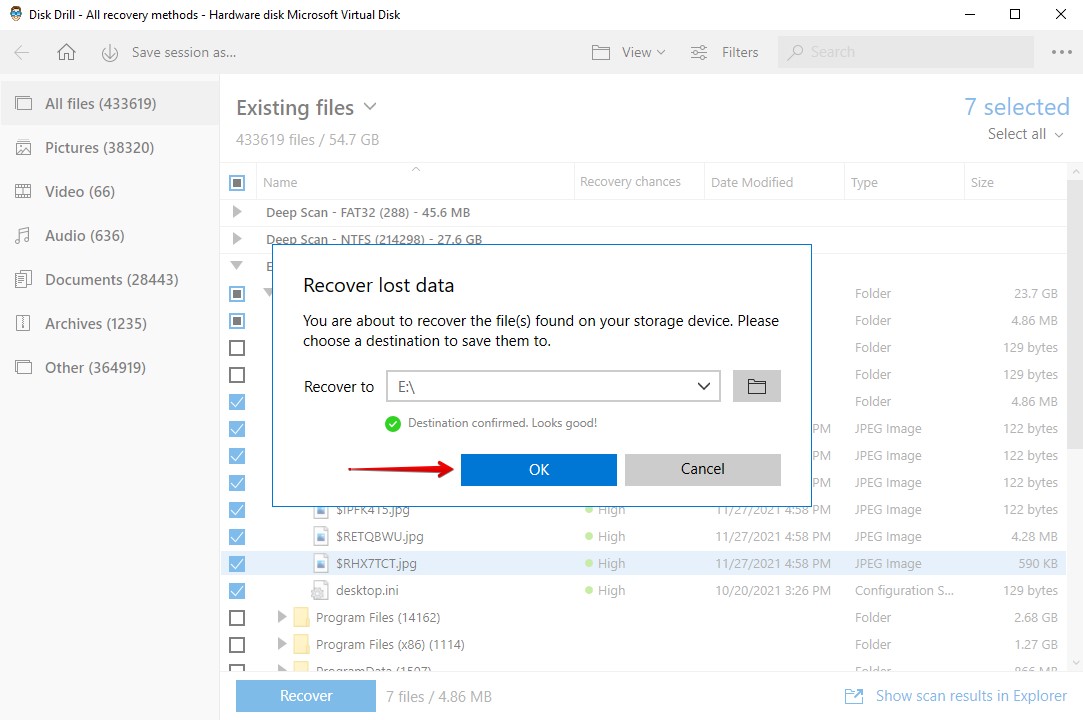Open the Recover to destination dropdown
Screen dimensions: 1083x720
pos(703,386)
